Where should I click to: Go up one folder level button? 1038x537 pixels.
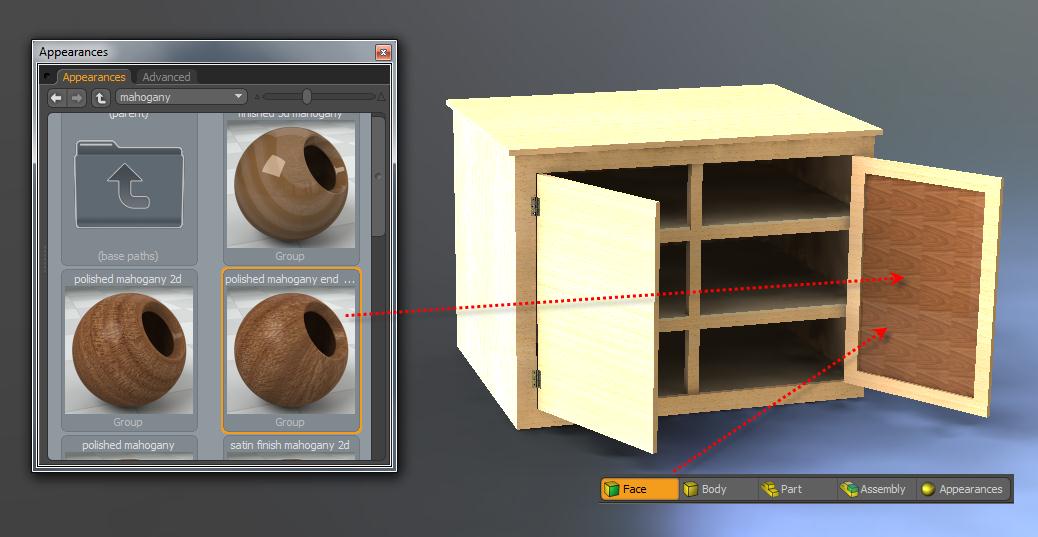pos(100,98)
